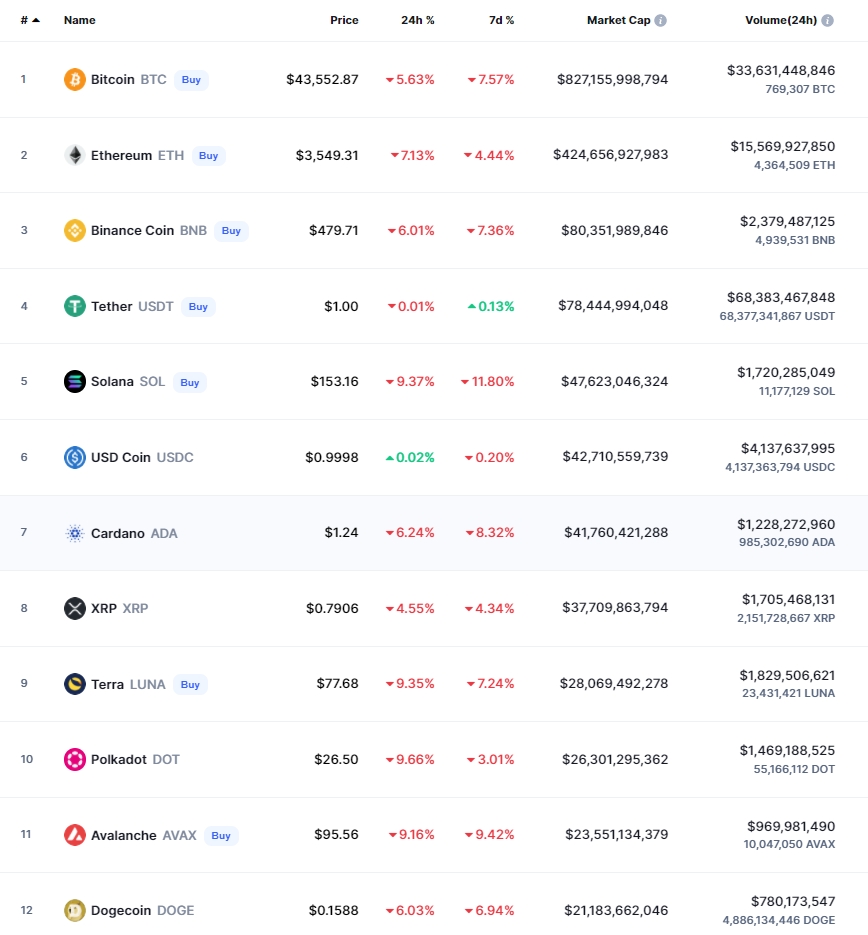Sort table by Price column header
The width and height of the screenshot is (868, 935).
[344, 20]
